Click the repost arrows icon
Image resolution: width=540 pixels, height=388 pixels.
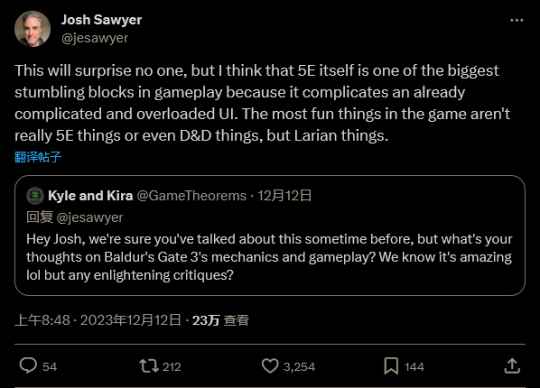149,366
